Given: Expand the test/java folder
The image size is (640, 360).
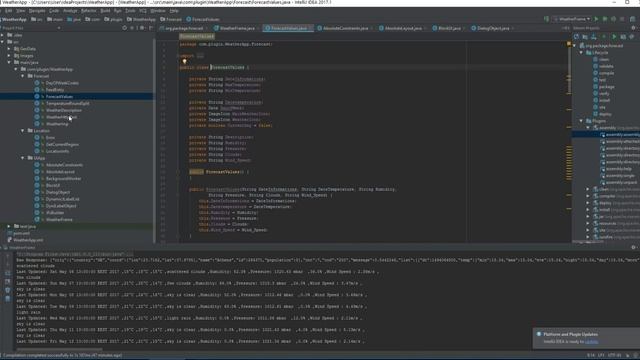Looking at the screenshot, I should [x=9, y=226].
